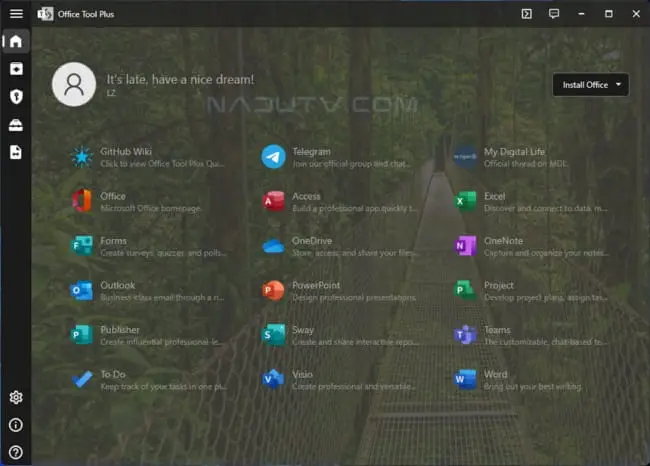Image resolution: width=650 pixels, height=466 pixels.
Task: Click the Install Office button label
Action: (x=585, y=85)
